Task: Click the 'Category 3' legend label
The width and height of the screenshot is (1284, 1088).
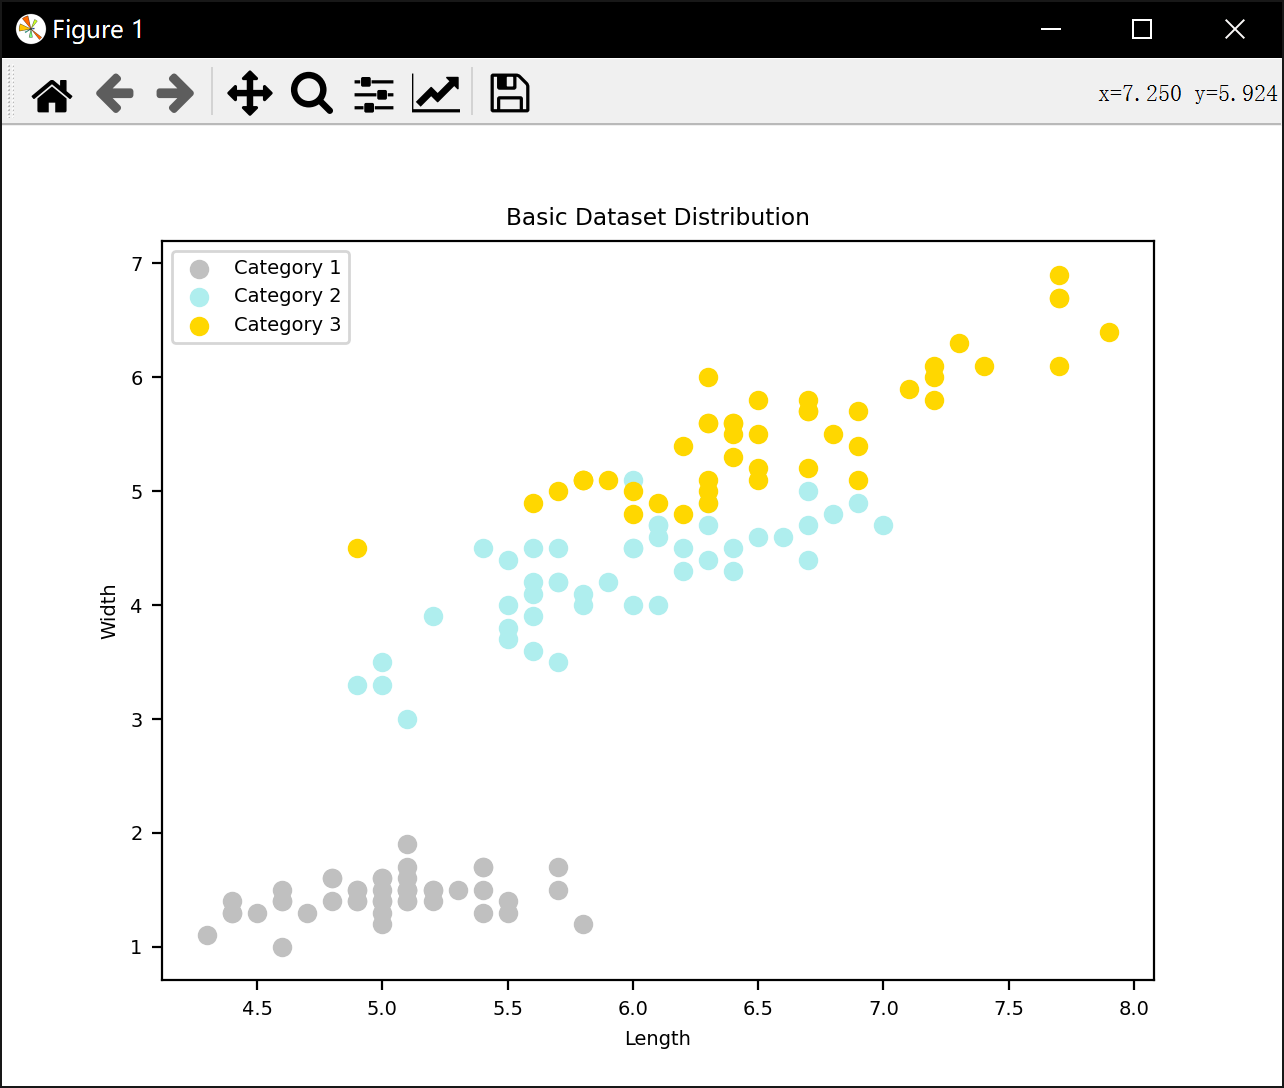Action: [287, 325]
